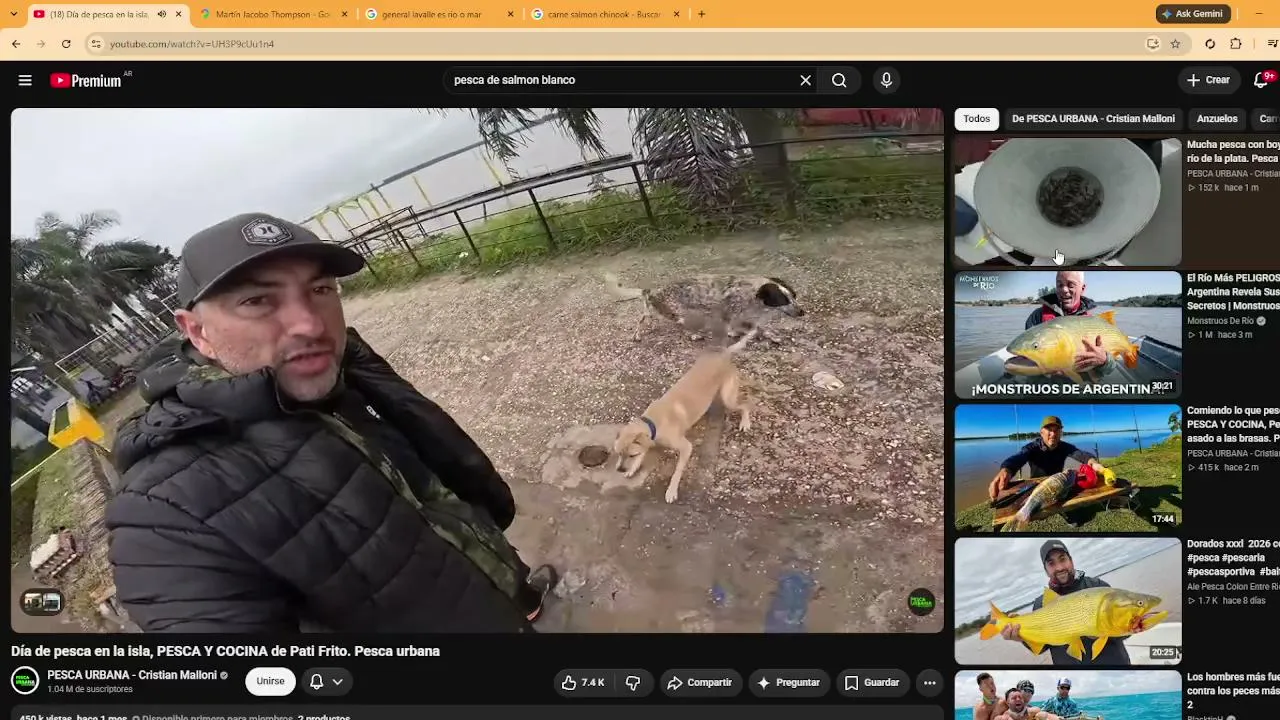Switch to 'general lavalle es rio o mar' tab
Screen dimensions: 1280x720
click(440, 14)
